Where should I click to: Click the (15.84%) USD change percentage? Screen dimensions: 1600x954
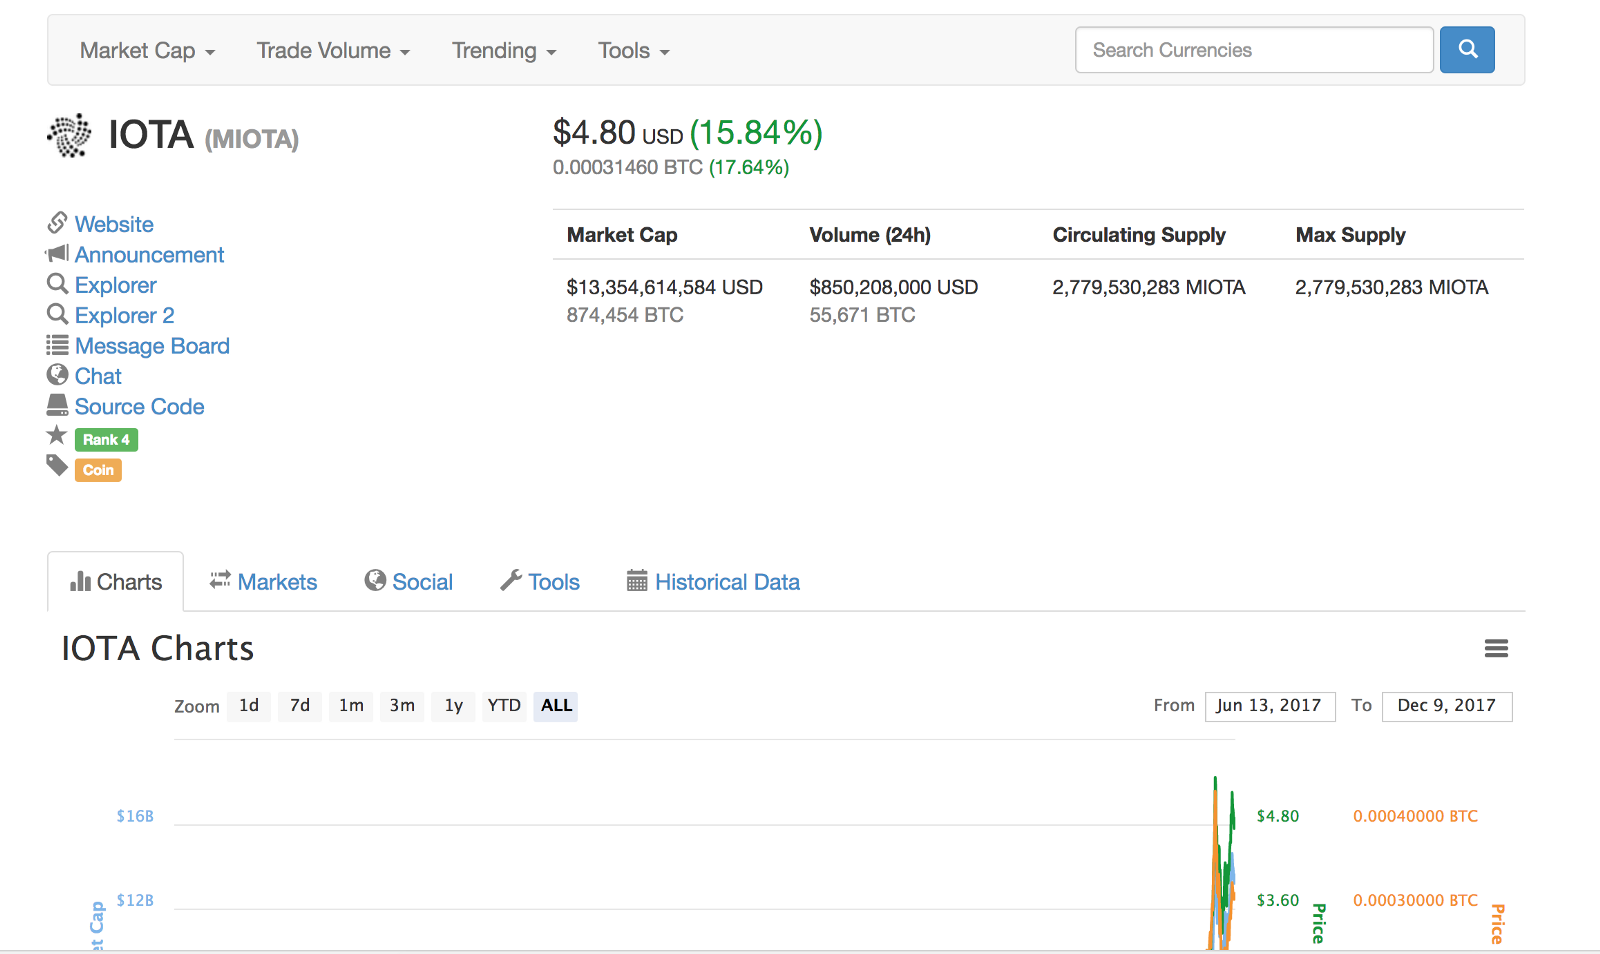[756, 133]
